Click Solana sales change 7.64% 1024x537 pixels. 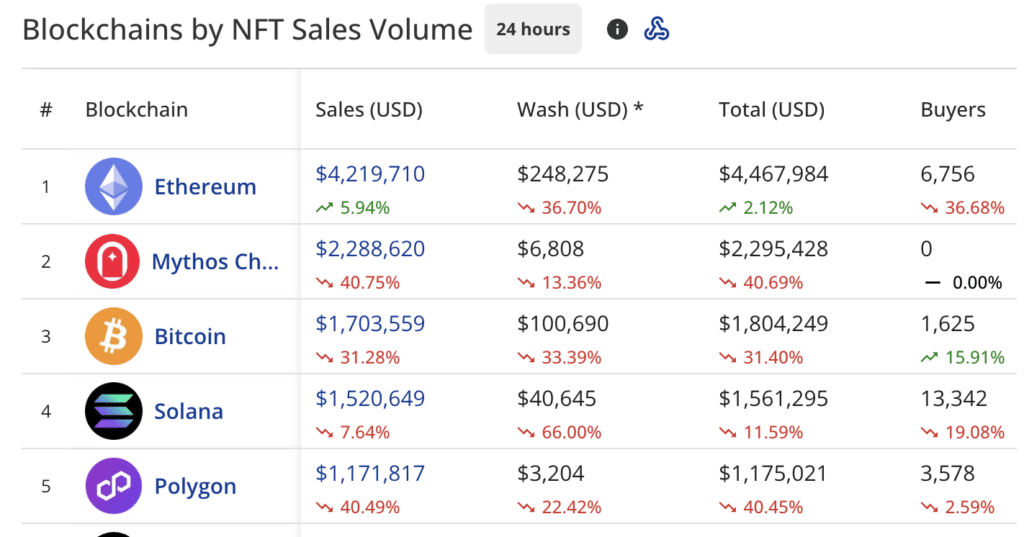click(x=353, y=432)
